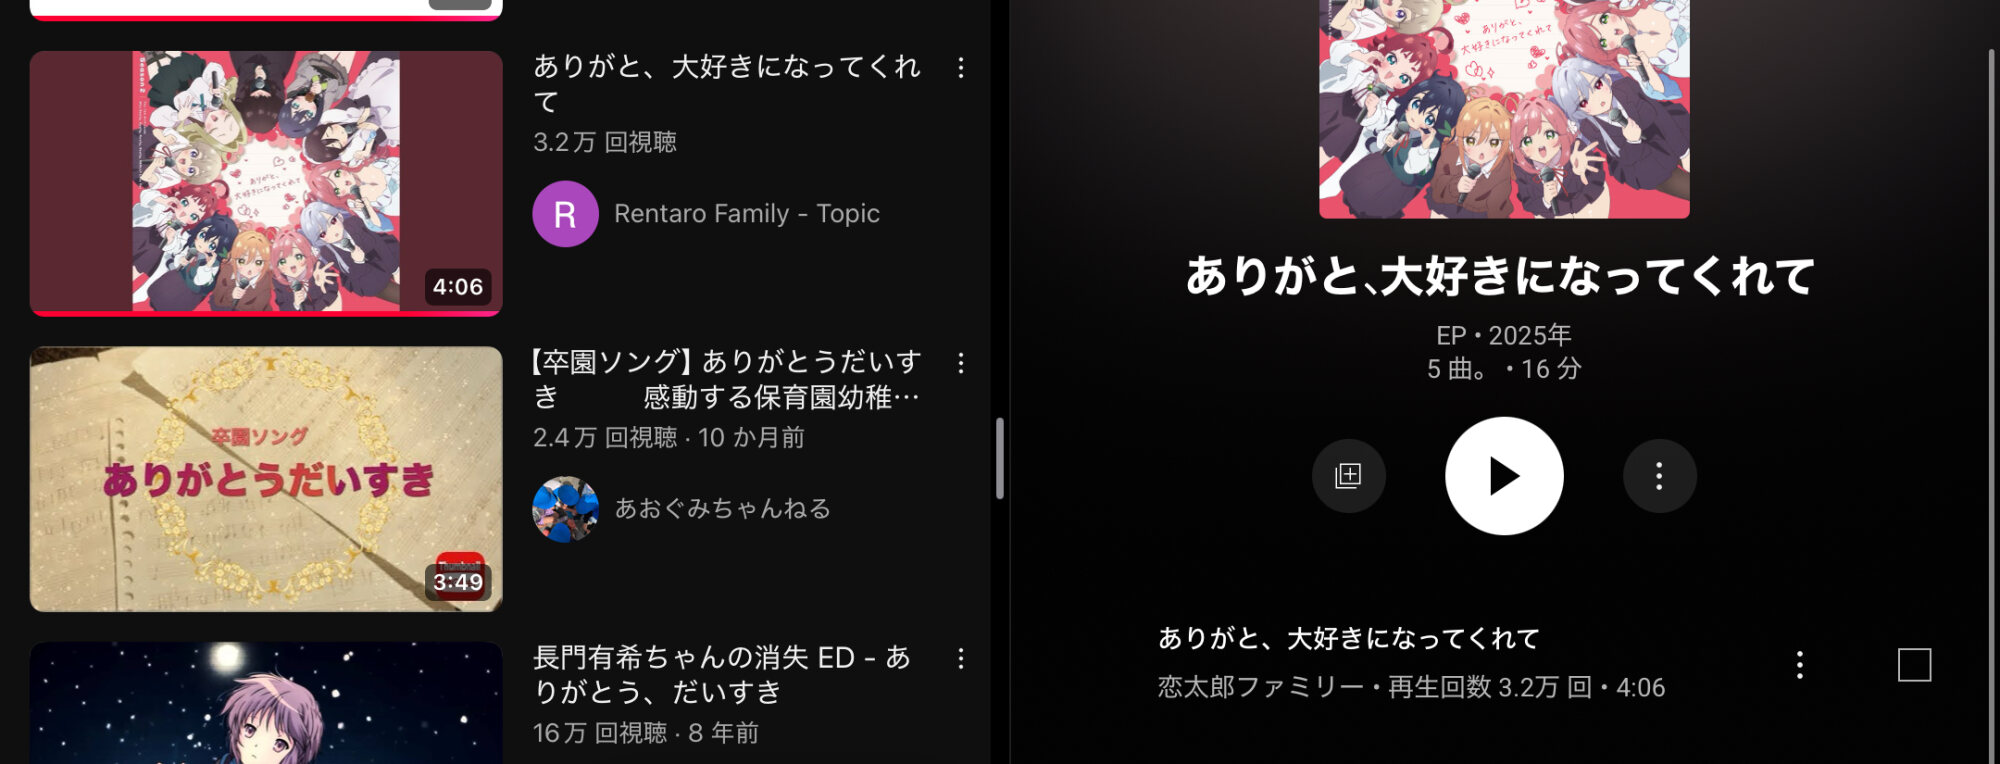Open options for the 卒園ソング video
Screen dimensions: 2000x764
pos(961,363)
